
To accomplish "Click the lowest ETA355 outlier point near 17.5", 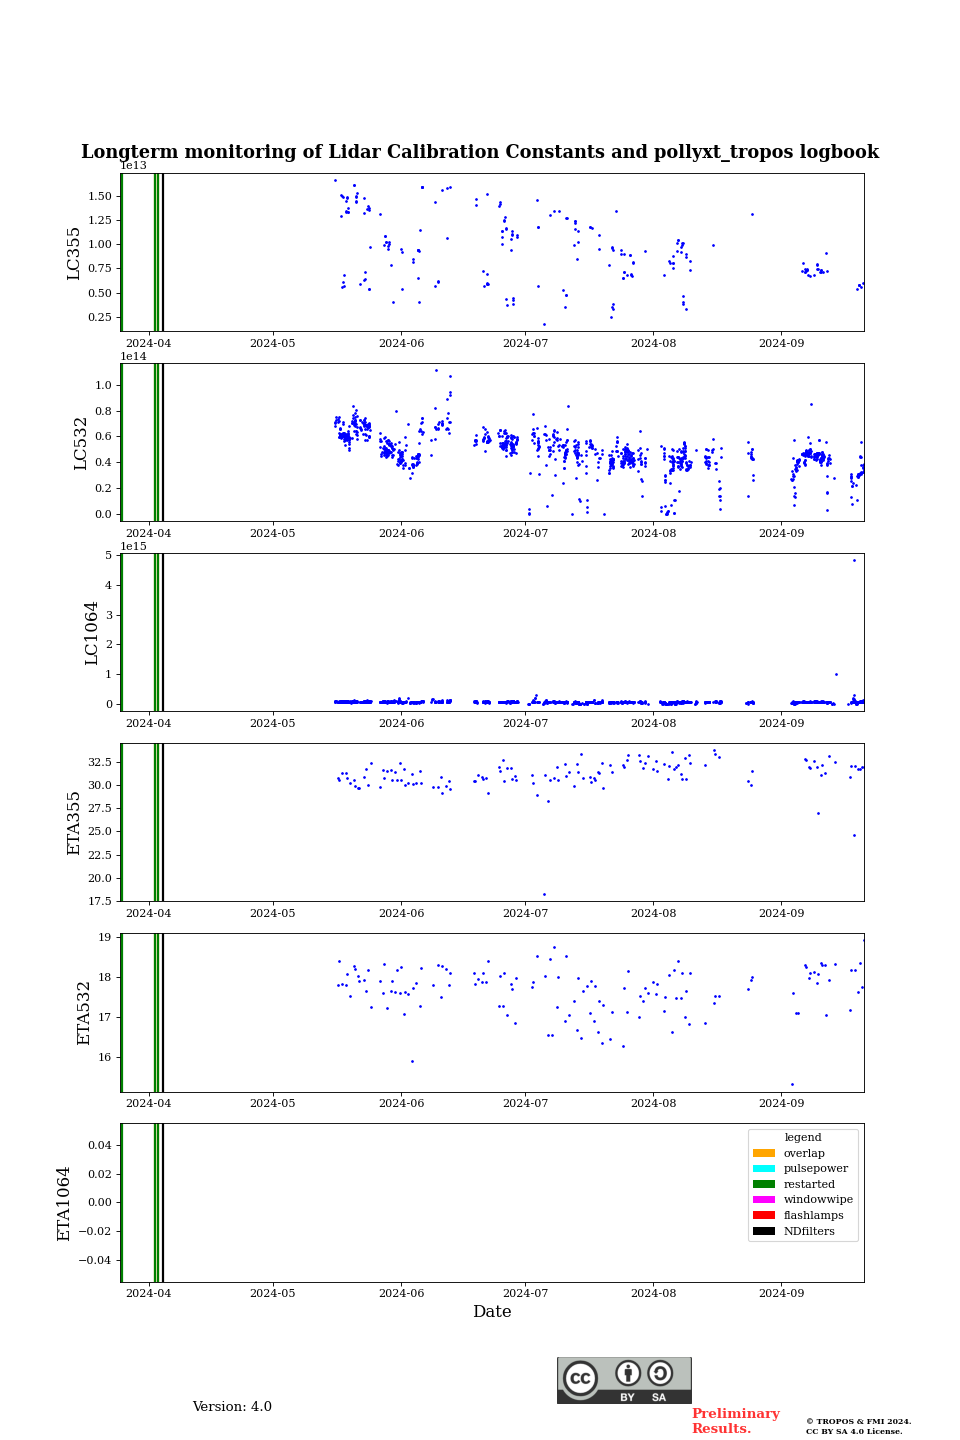I will click(x=544, y=895).
